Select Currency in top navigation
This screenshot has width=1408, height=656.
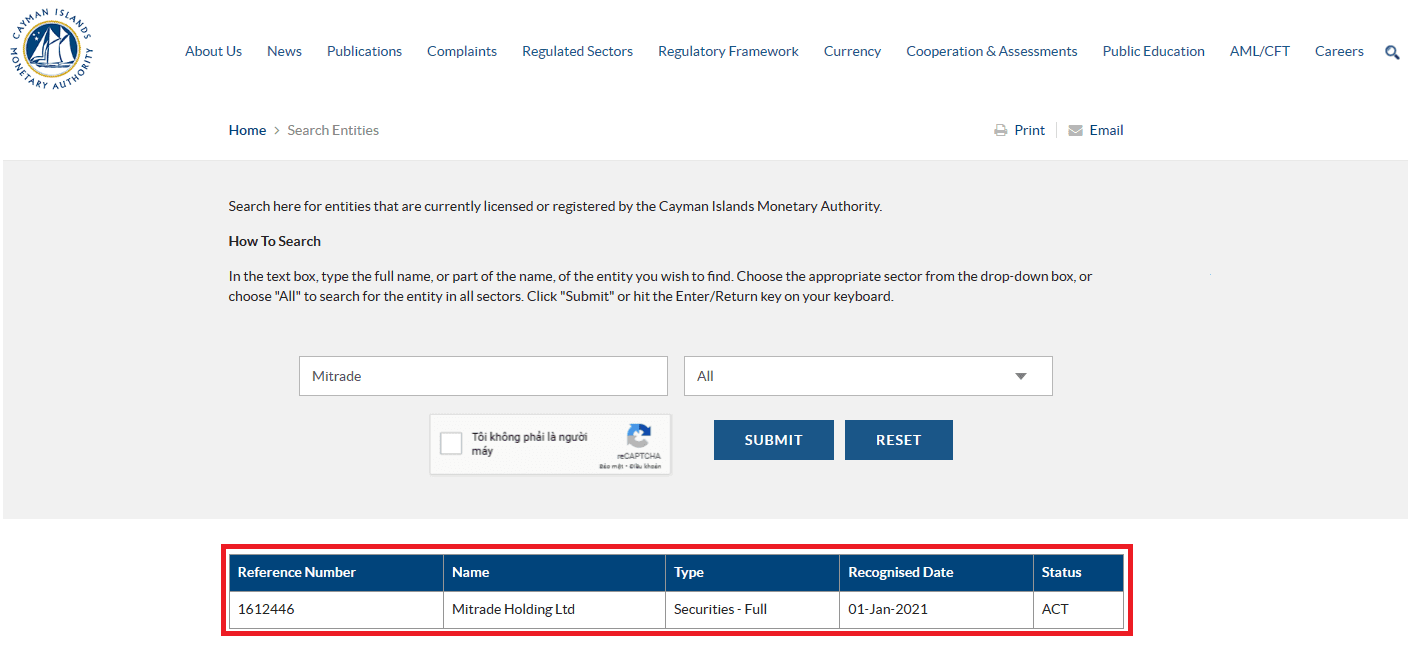(852, 51)
